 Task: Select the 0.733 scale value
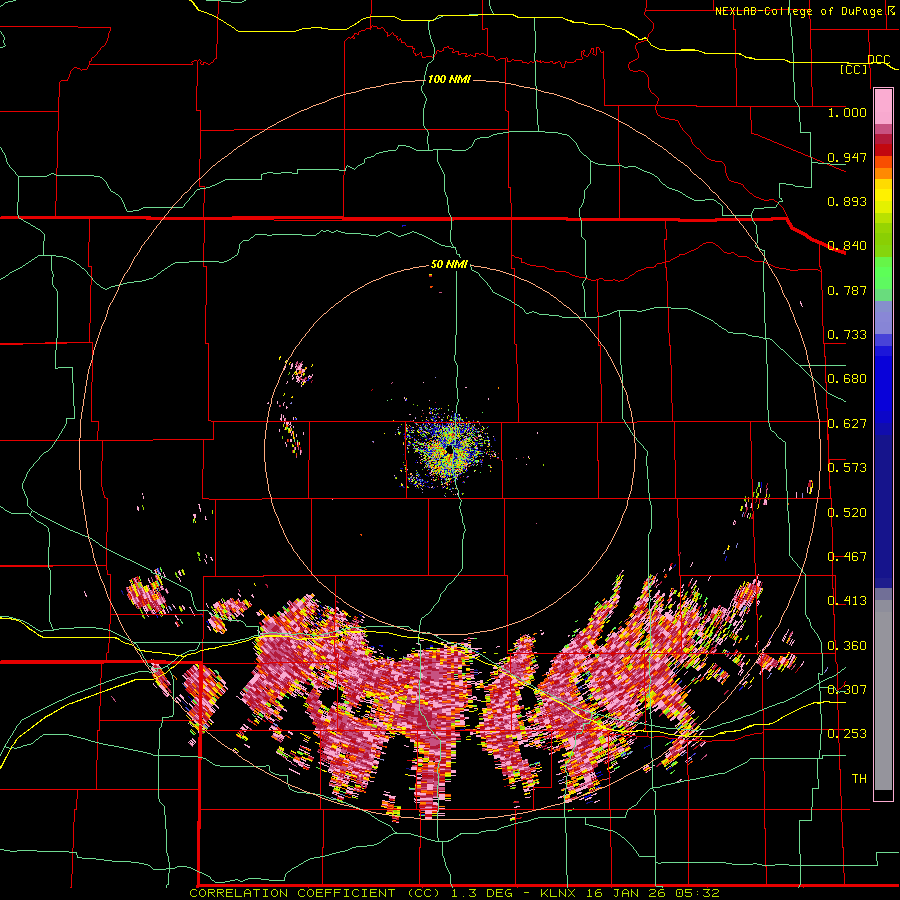(x=847, y=335)
